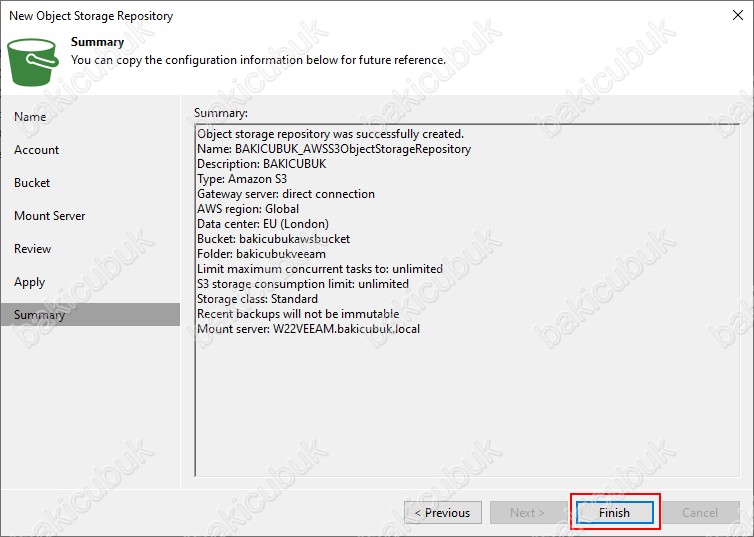Viewport: 754px width, 537px height.
Task: Click the greyed-out Cancel button
Action: pos(700,512)
